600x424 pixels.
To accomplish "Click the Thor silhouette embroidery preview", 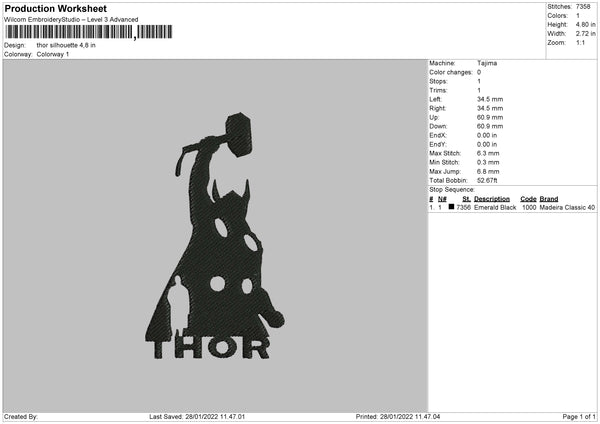I will pos(215,236).
